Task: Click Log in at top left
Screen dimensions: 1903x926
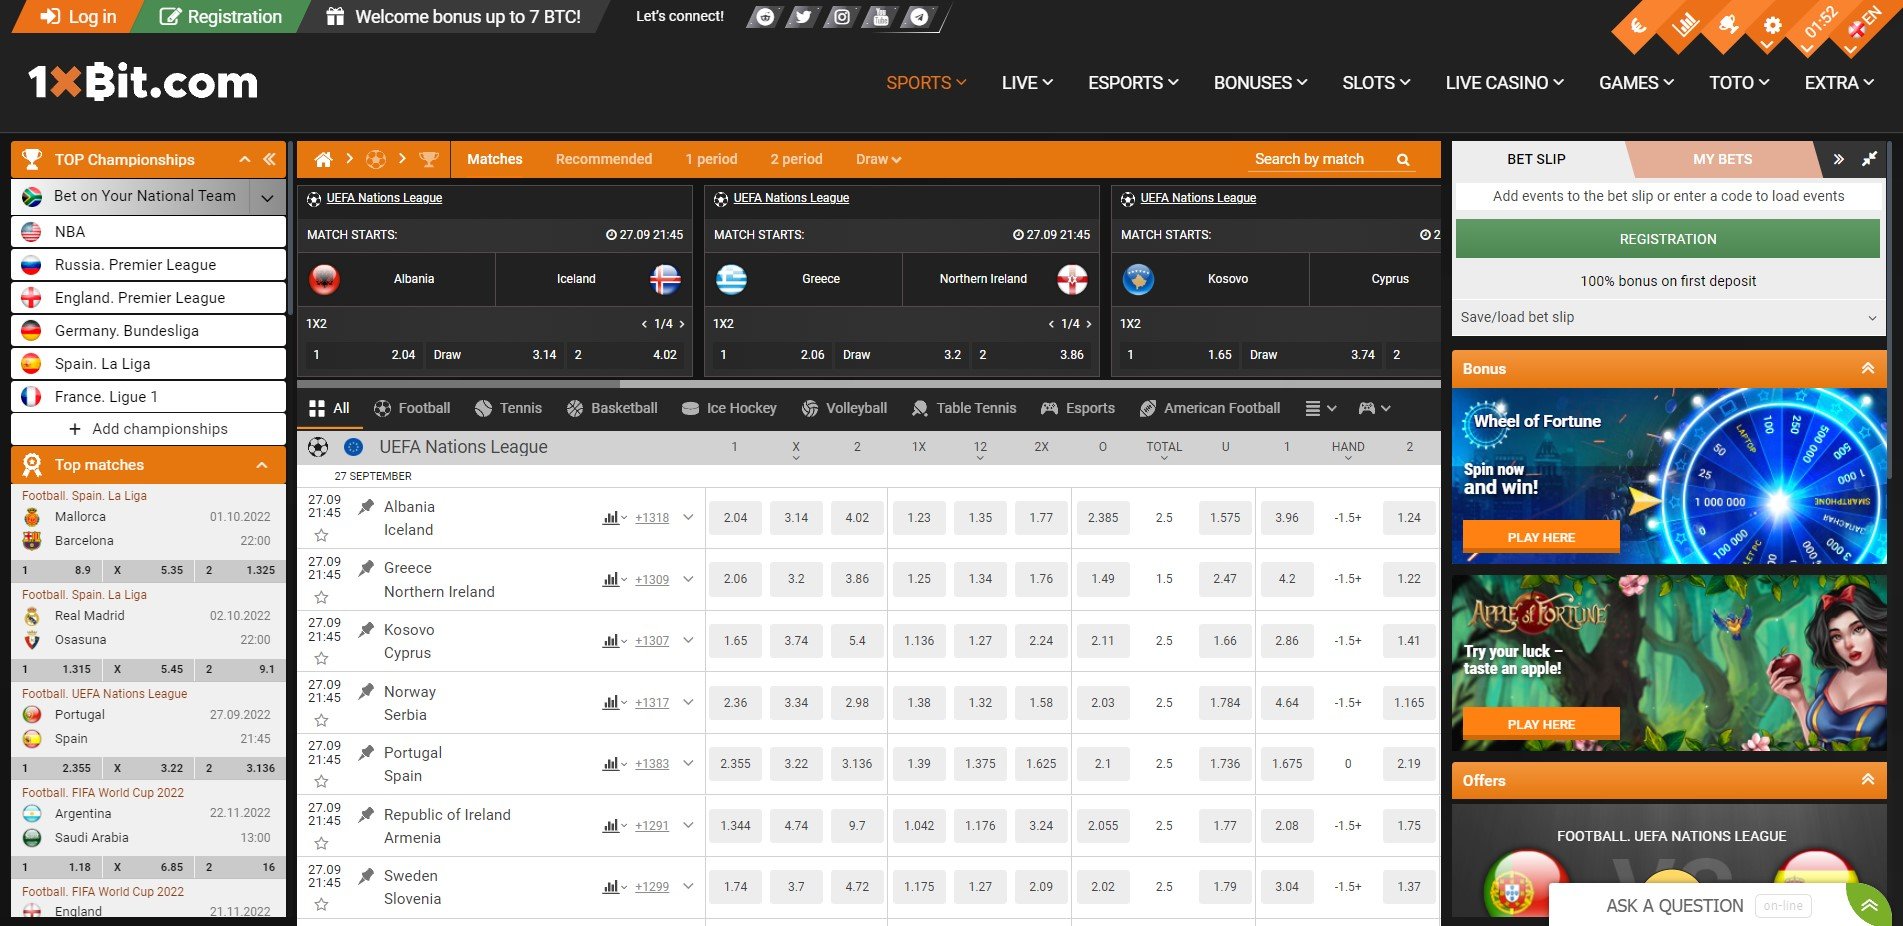Action: tap(78, 17)
